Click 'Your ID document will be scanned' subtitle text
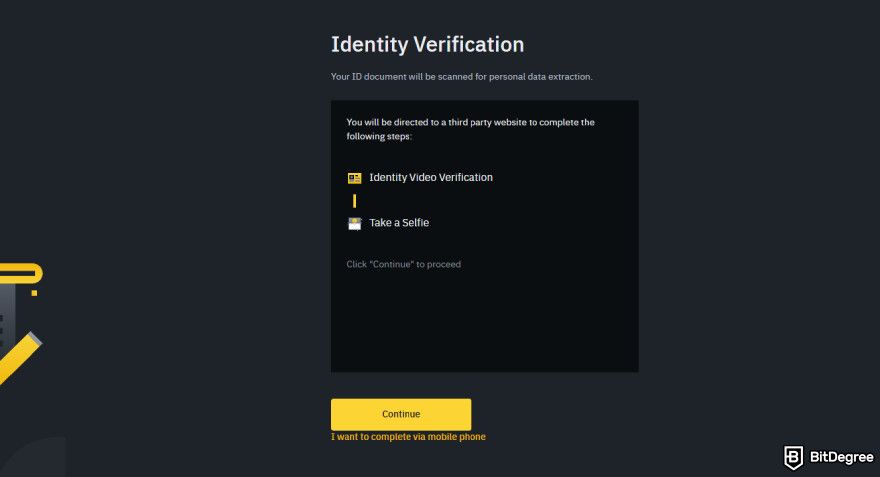Viewport: 880px width, 477px height. tap(461, 76)
